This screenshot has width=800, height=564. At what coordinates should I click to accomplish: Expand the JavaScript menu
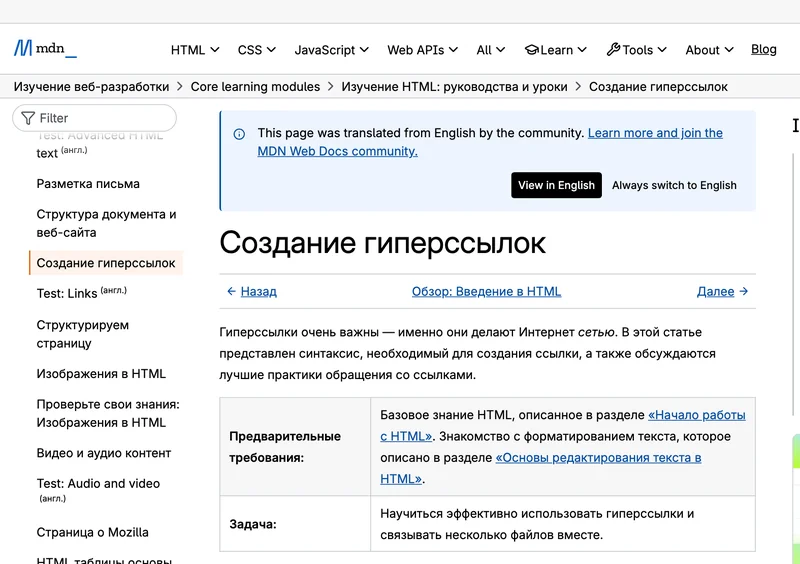331,50
